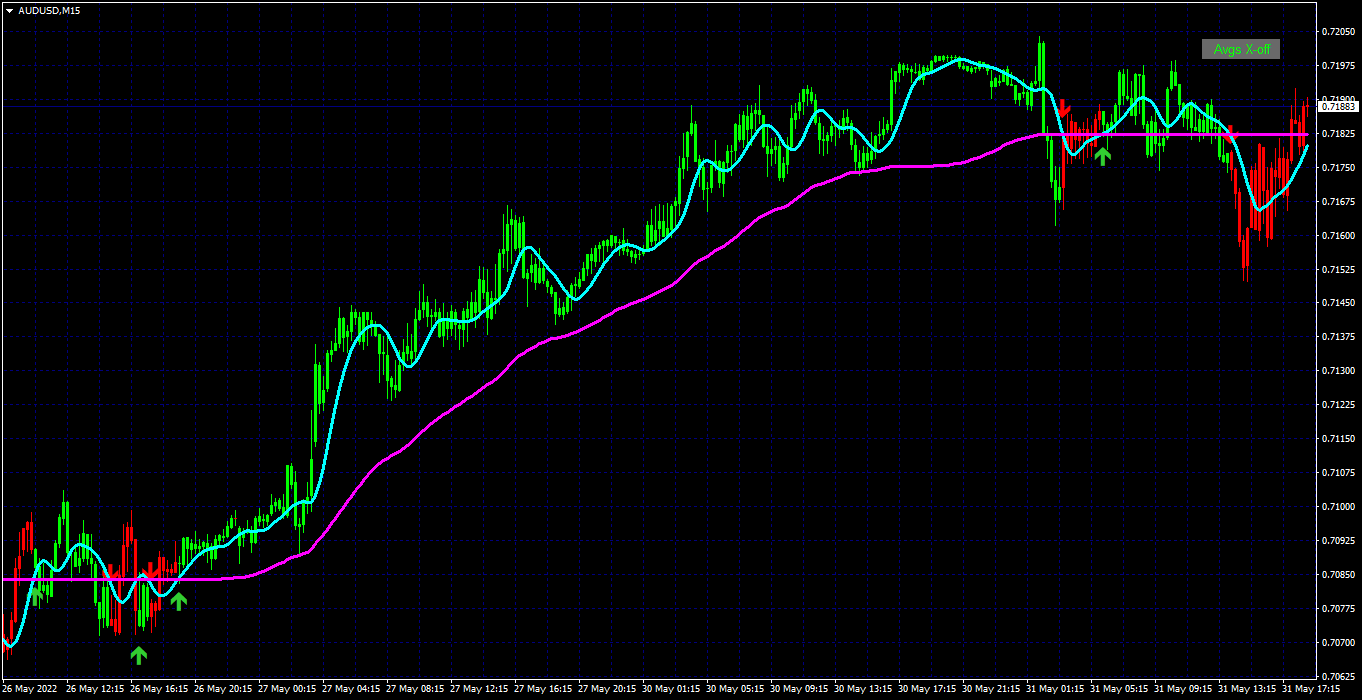Click the 0.71300 price axis label
The width and height of the screenshot is (1362, 700).
(x=1338, y=371)
